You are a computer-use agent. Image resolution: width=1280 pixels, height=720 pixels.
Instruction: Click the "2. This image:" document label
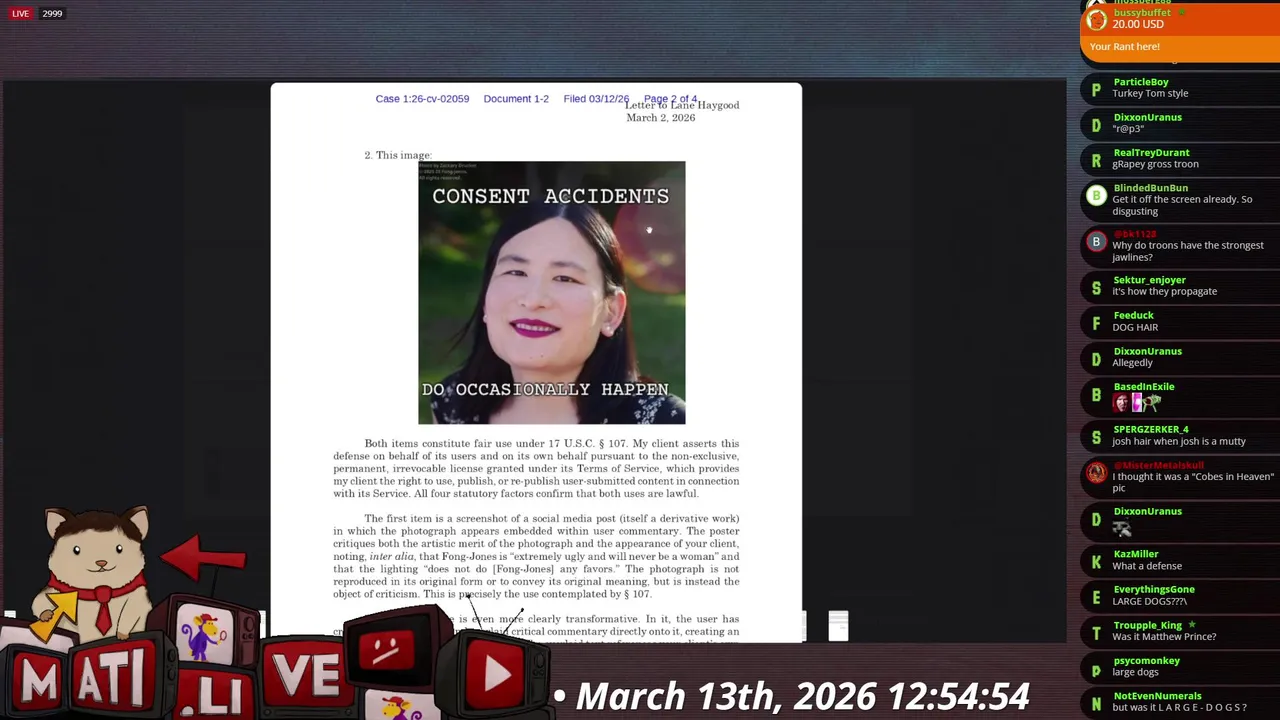click(x=398, y=155)
